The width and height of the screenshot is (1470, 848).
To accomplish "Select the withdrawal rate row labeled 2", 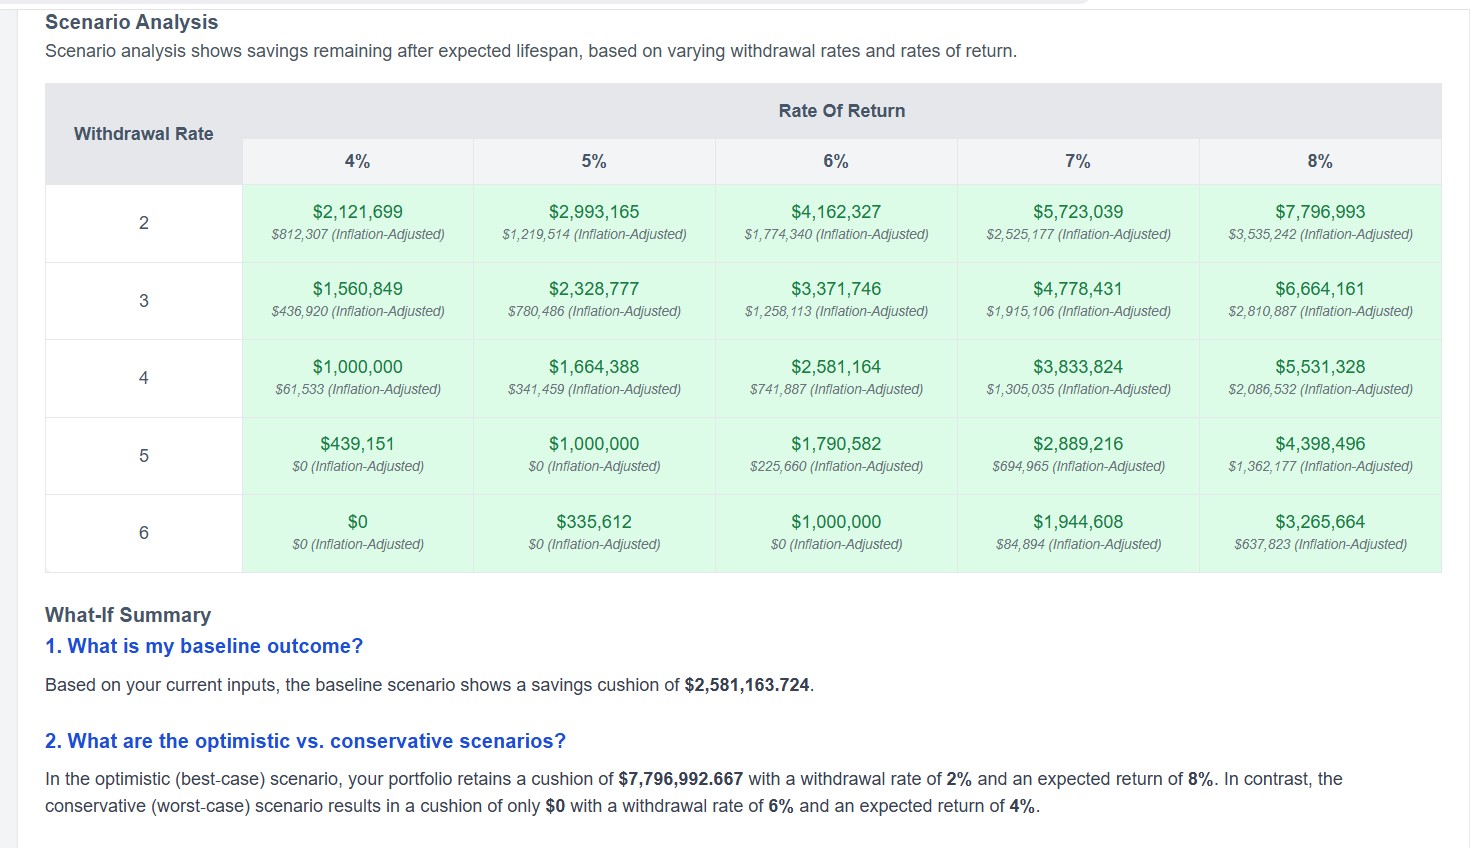I will [x=143, y=223].
